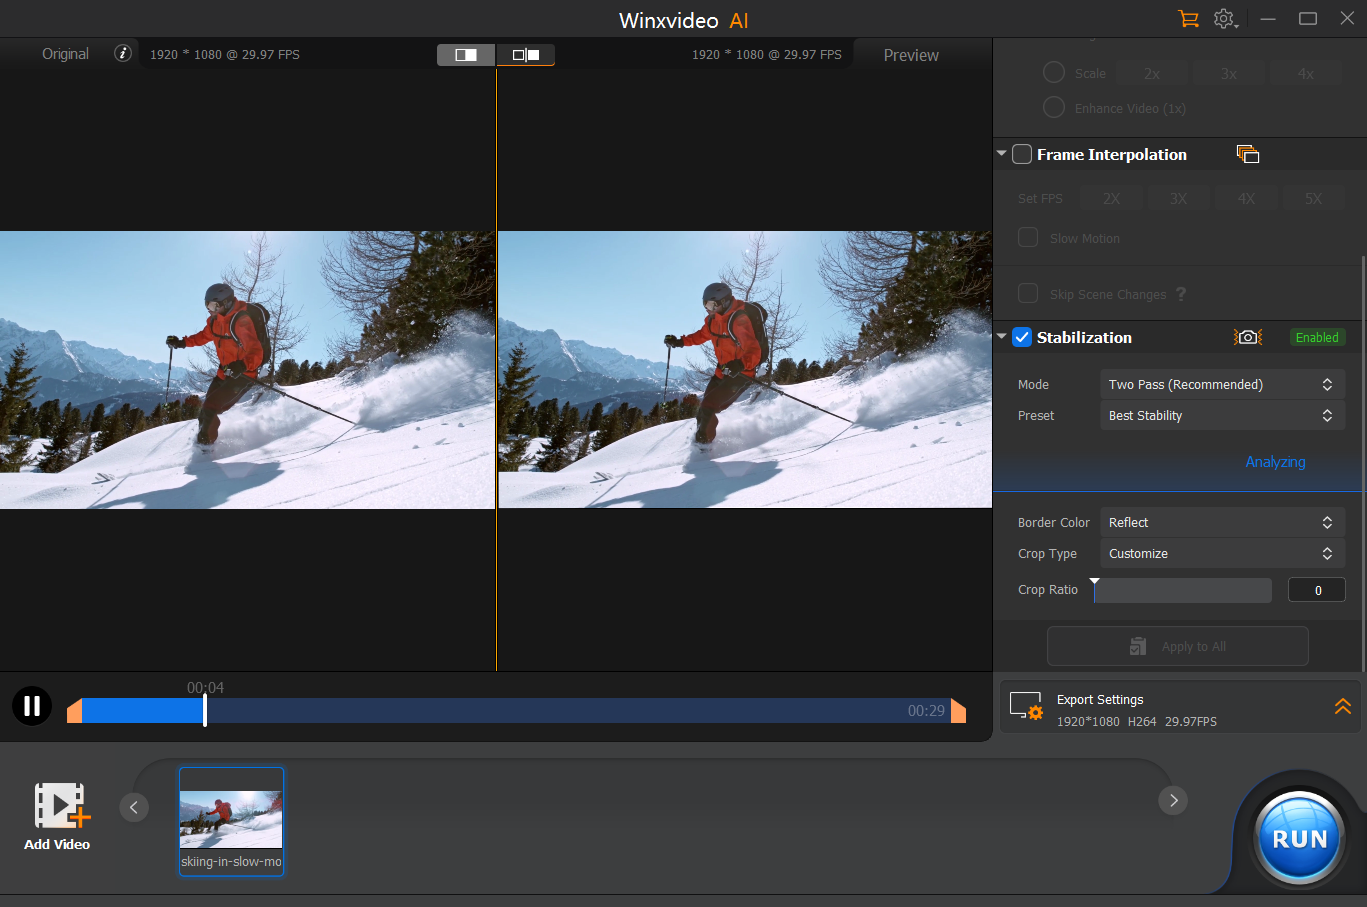Enable the Frame Interpolation checkbox
Screen dimensions: 1367x907
pyautogui.click(x=1022, y=155)
